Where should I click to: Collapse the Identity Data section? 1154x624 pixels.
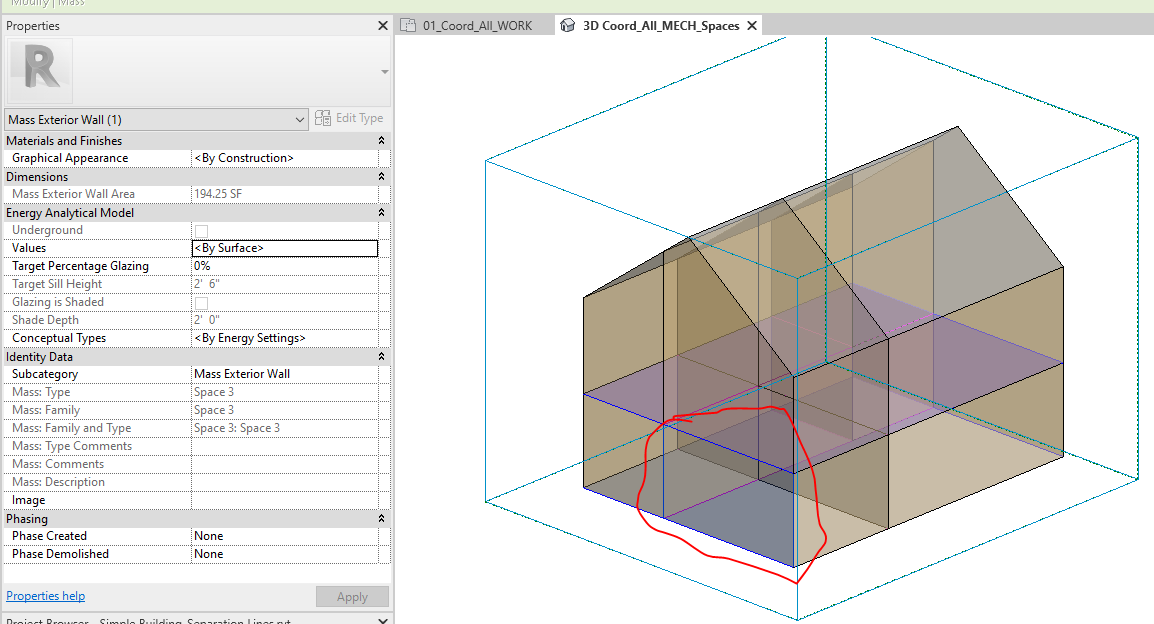coord(381,356)
